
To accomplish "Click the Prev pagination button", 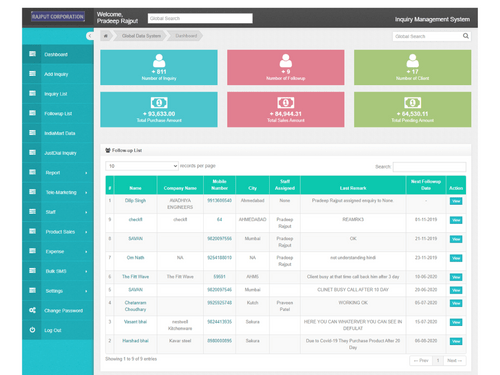I will click(421, 360).
